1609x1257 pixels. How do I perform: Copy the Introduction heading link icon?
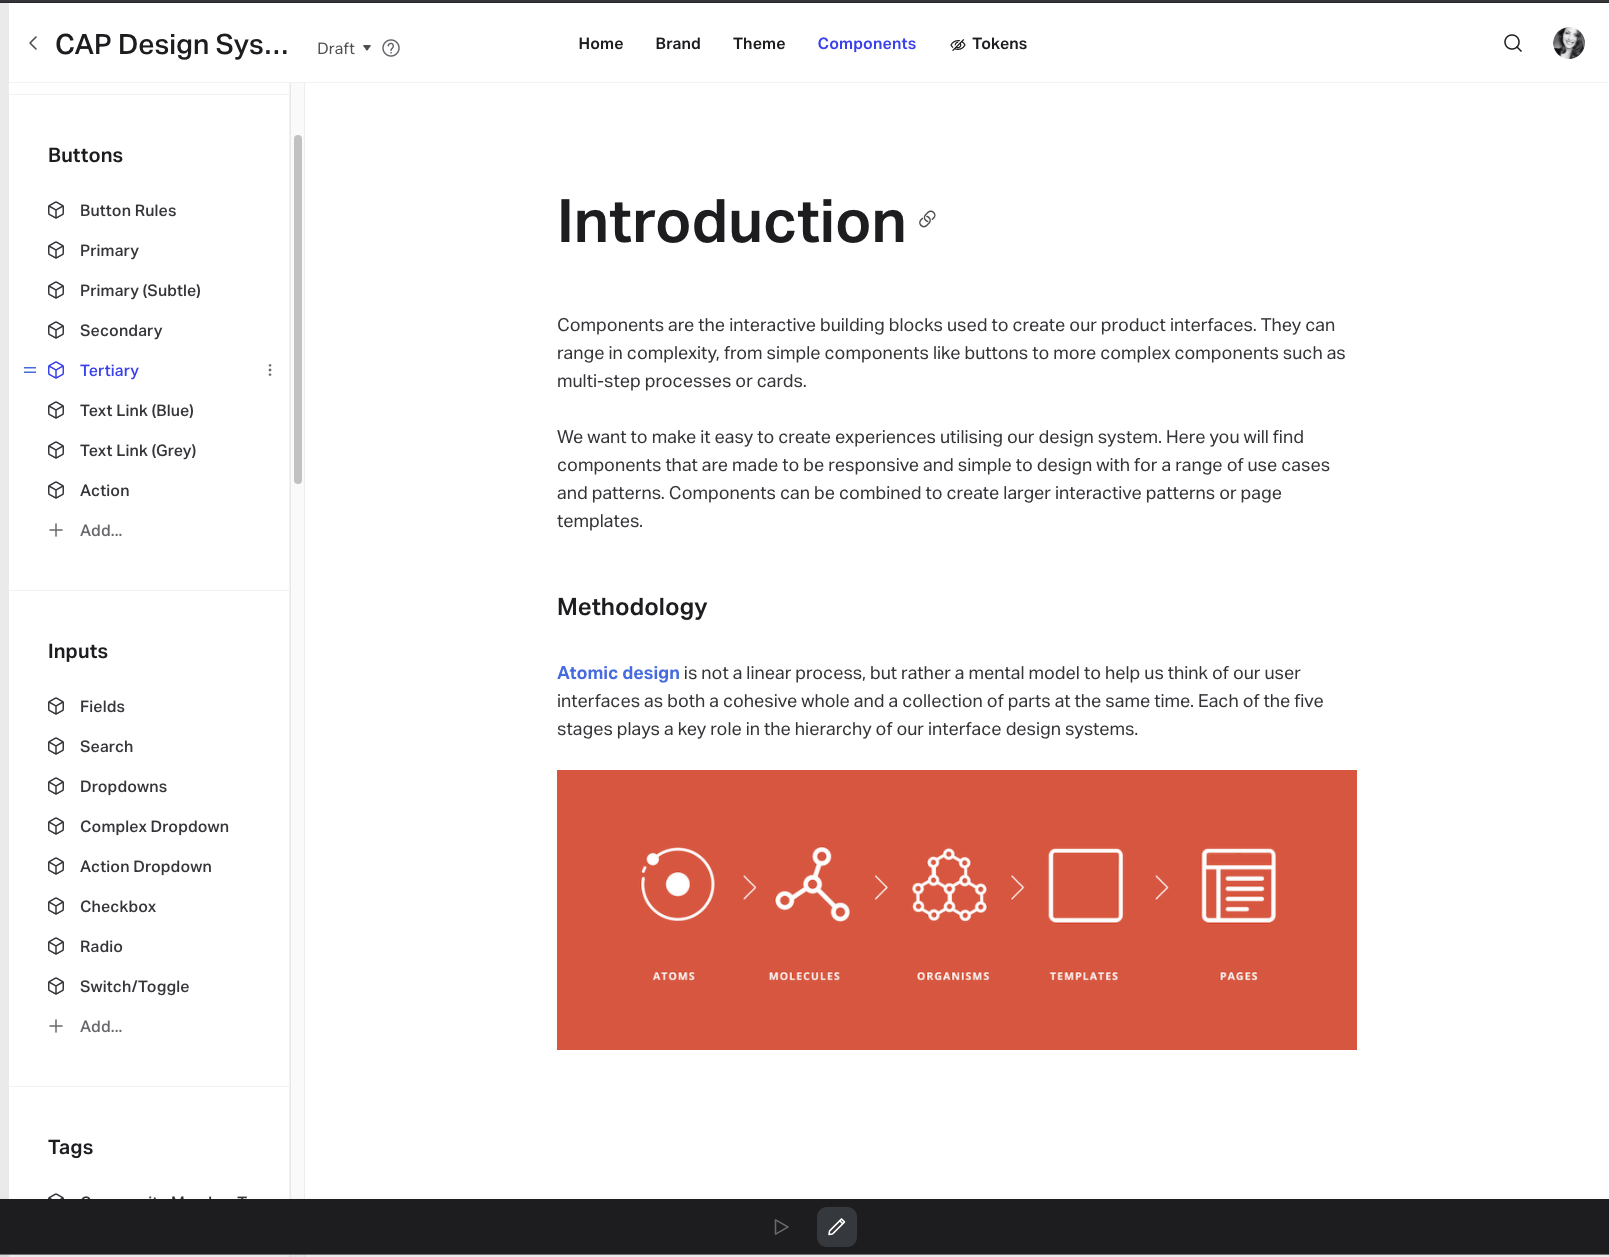pos(927,219)
